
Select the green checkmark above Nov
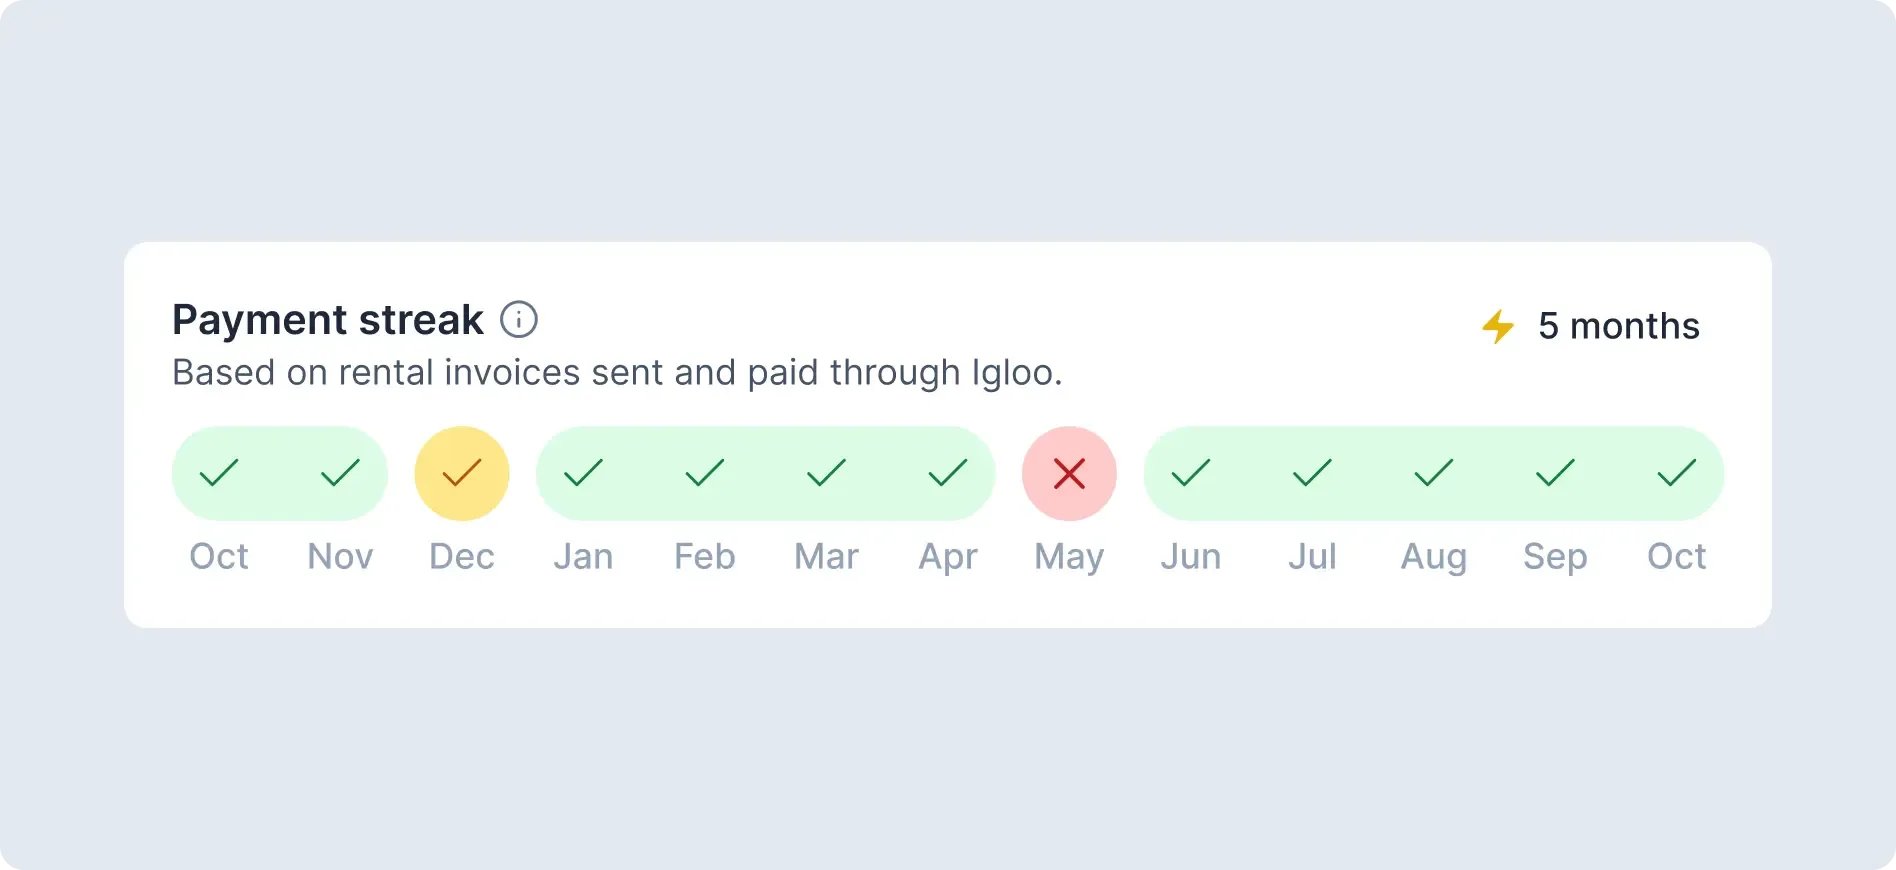point(340,473)
